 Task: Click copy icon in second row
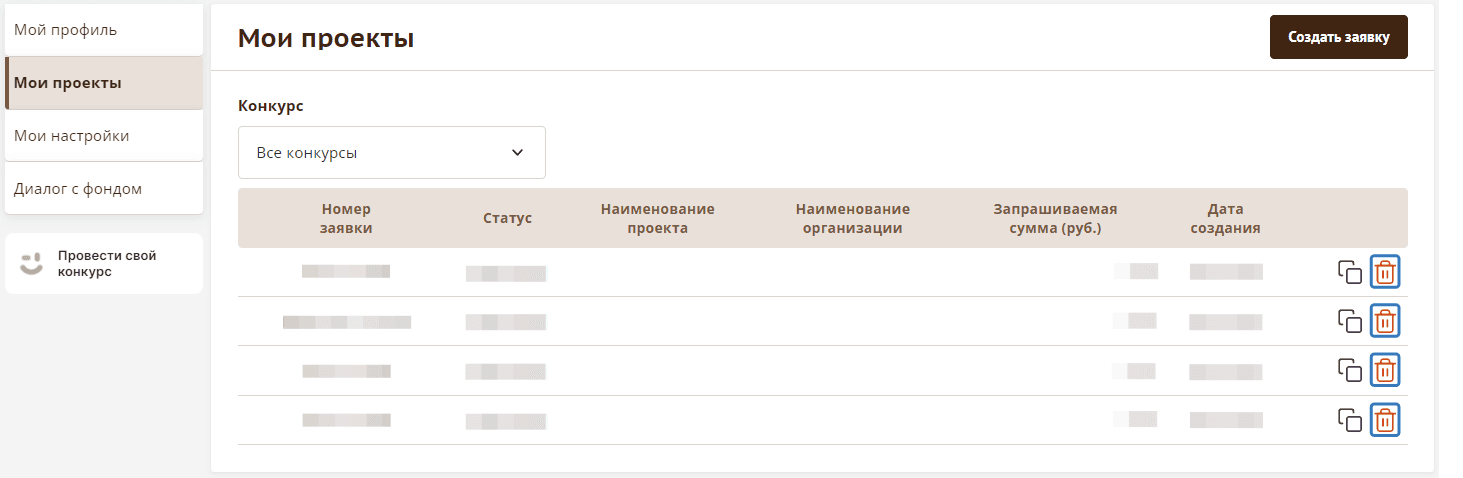[x=1350, y=321]
